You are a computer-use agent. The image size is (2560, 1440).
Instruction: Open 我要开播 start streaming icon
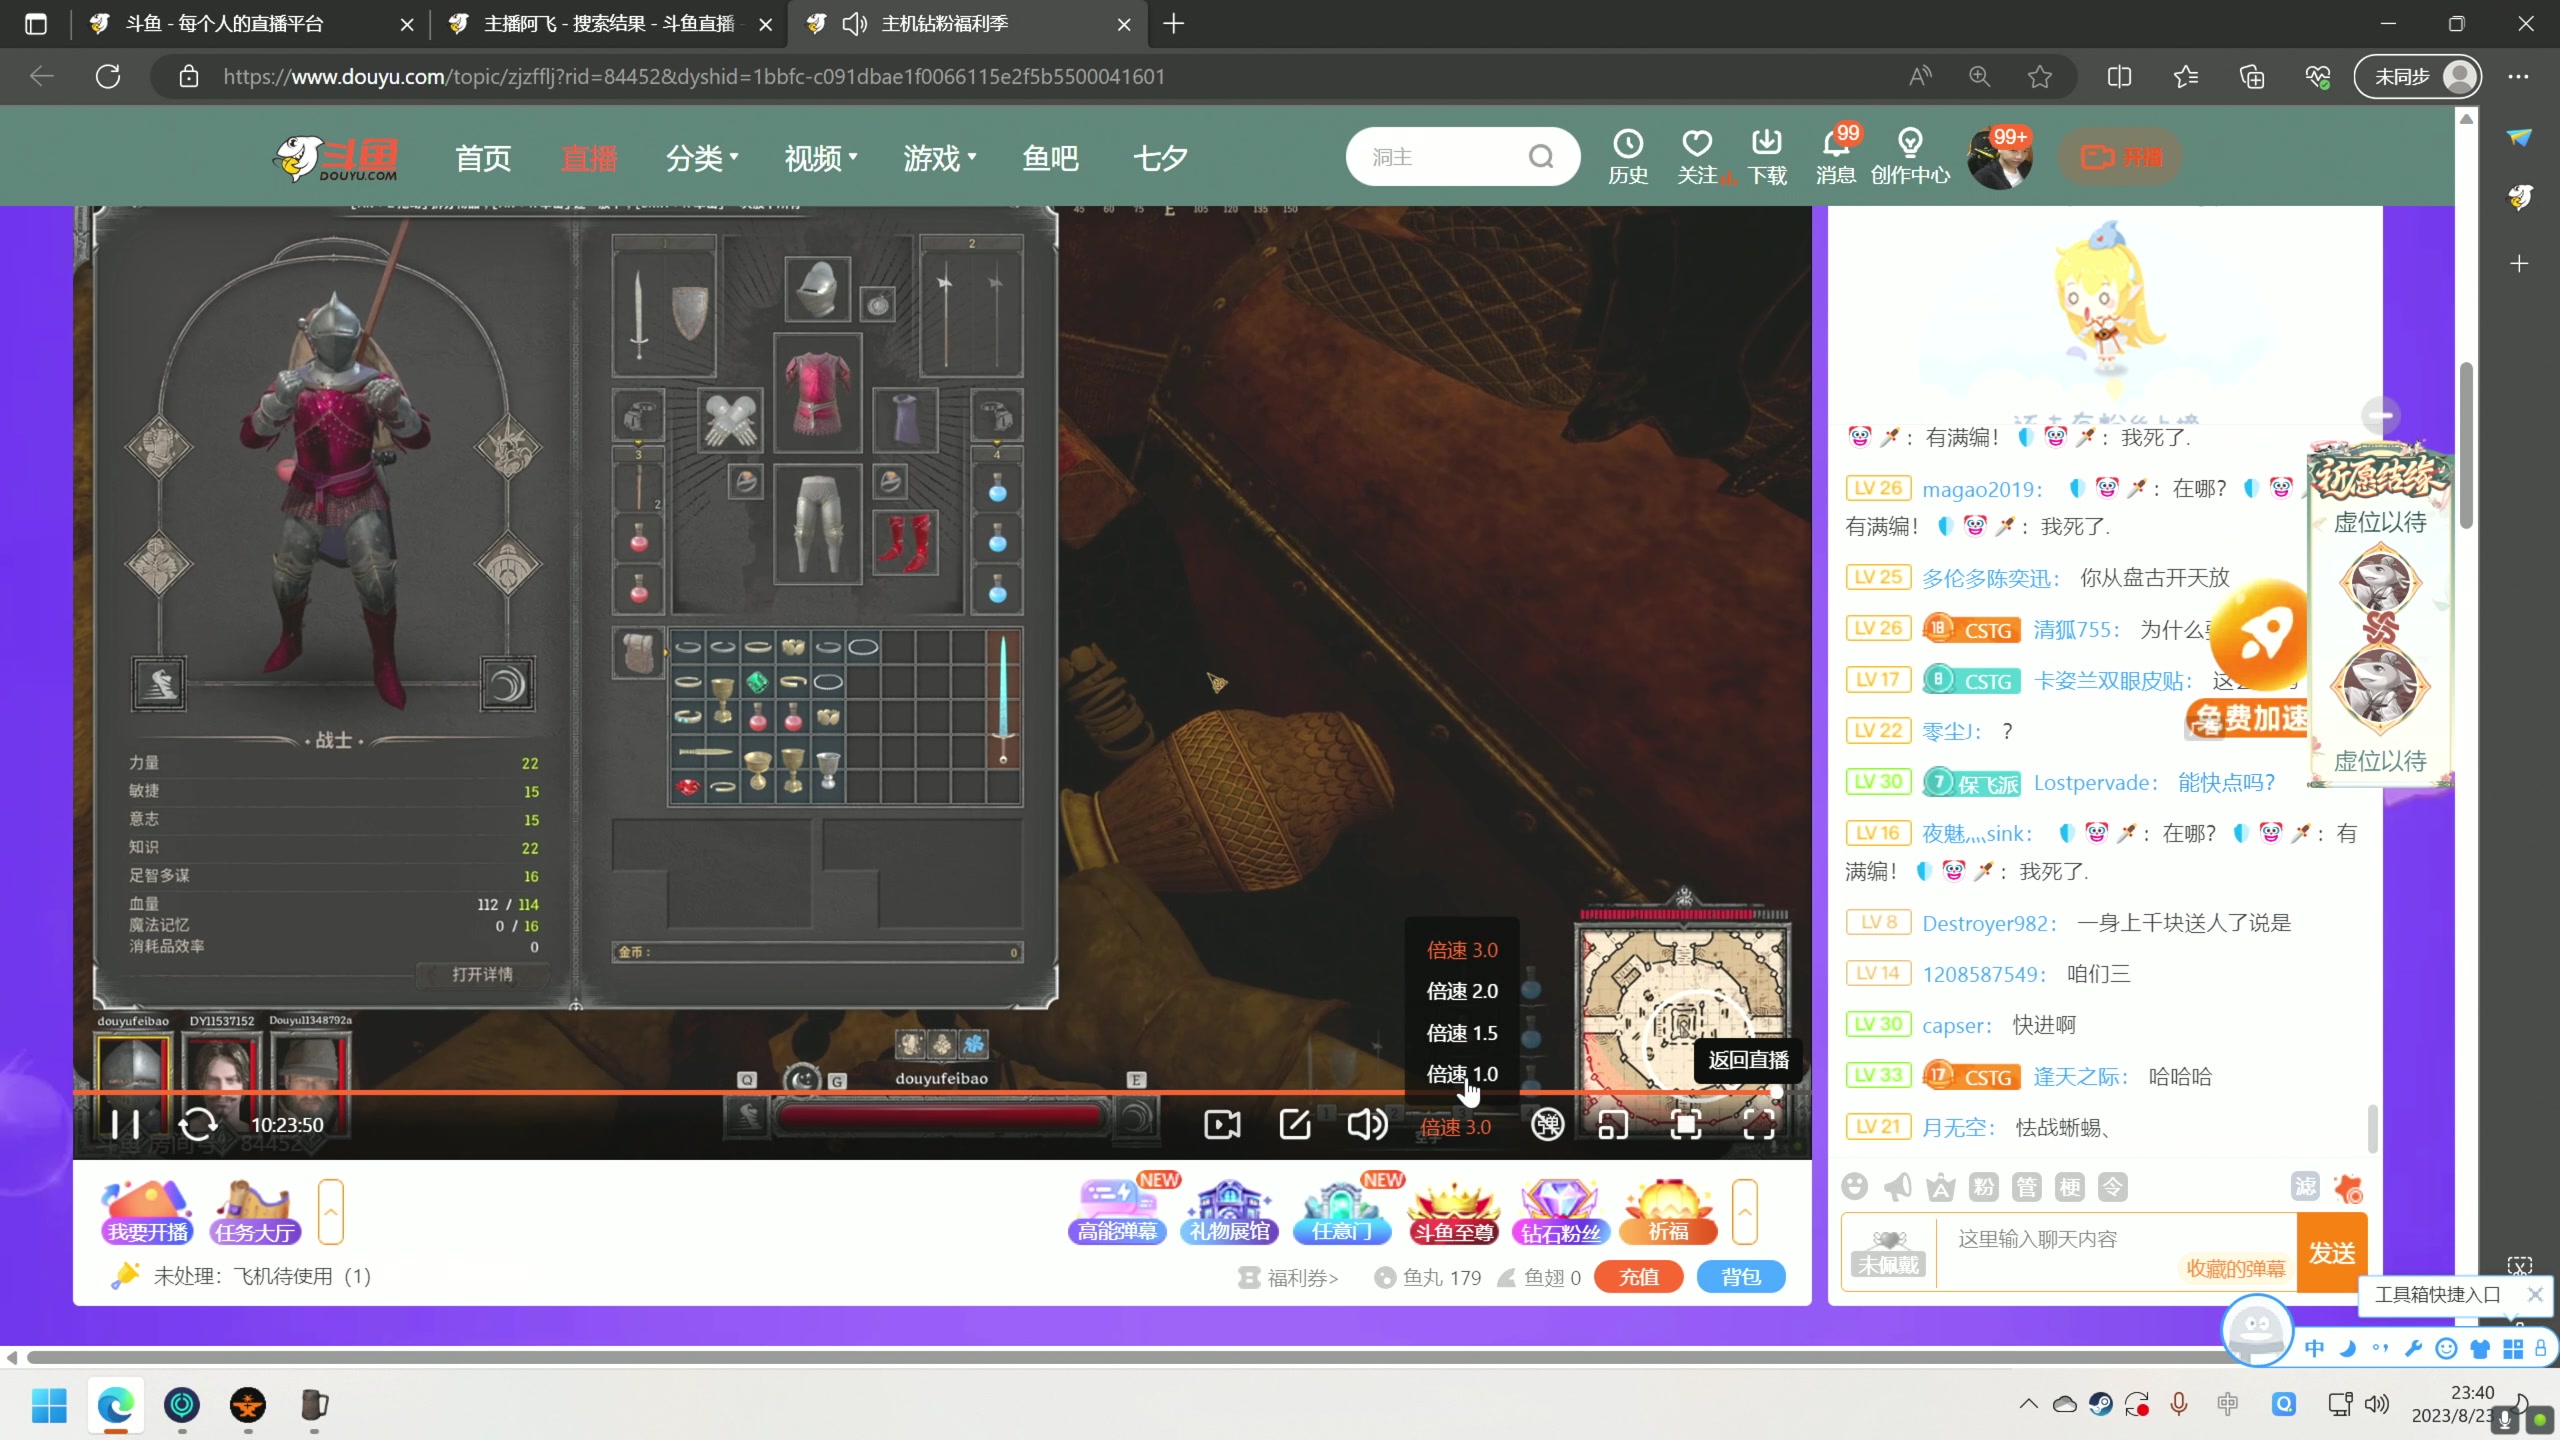147,1211
